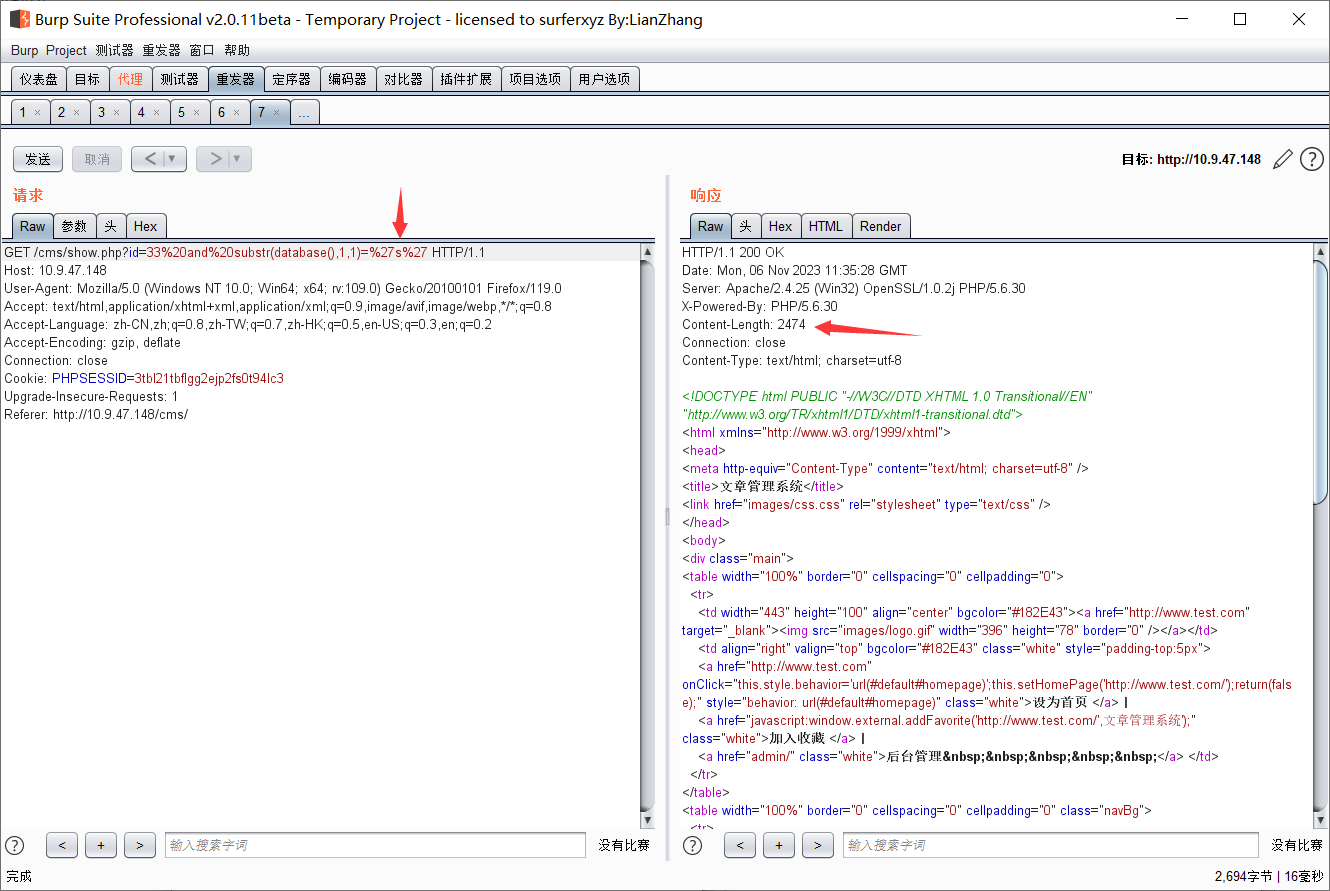Close Repeater tab 6

tap(237, 113)
